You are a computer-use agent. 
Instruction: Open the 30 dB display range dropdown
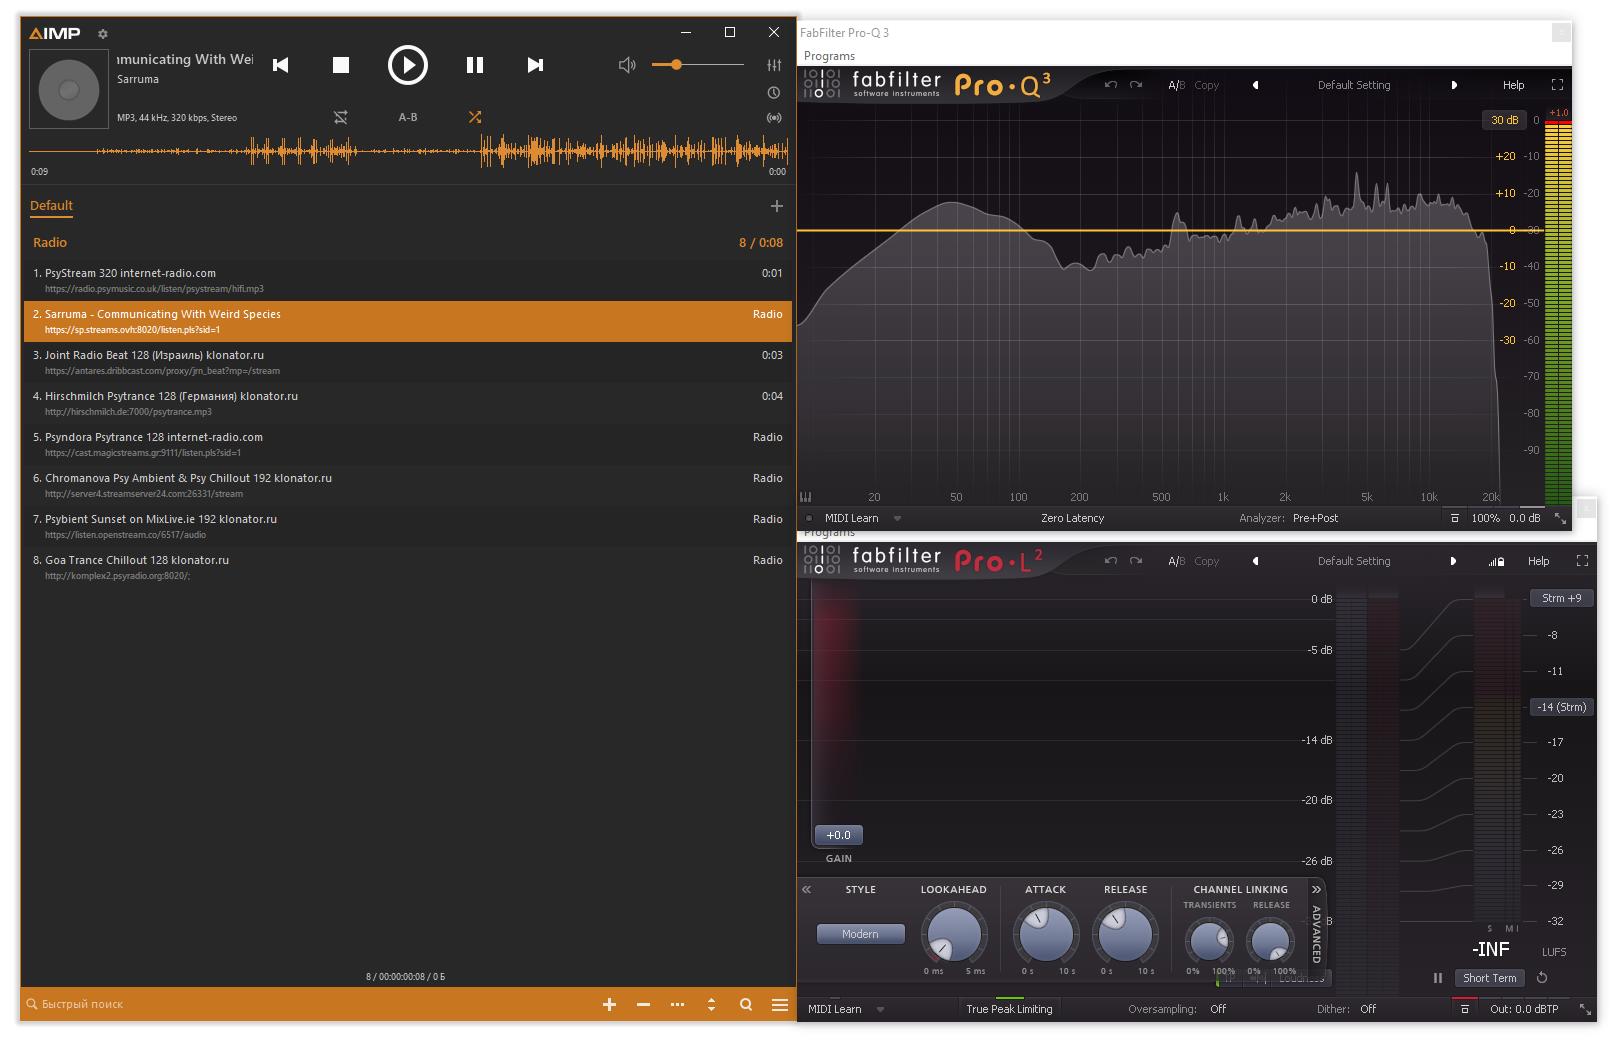pos(1504,120)
